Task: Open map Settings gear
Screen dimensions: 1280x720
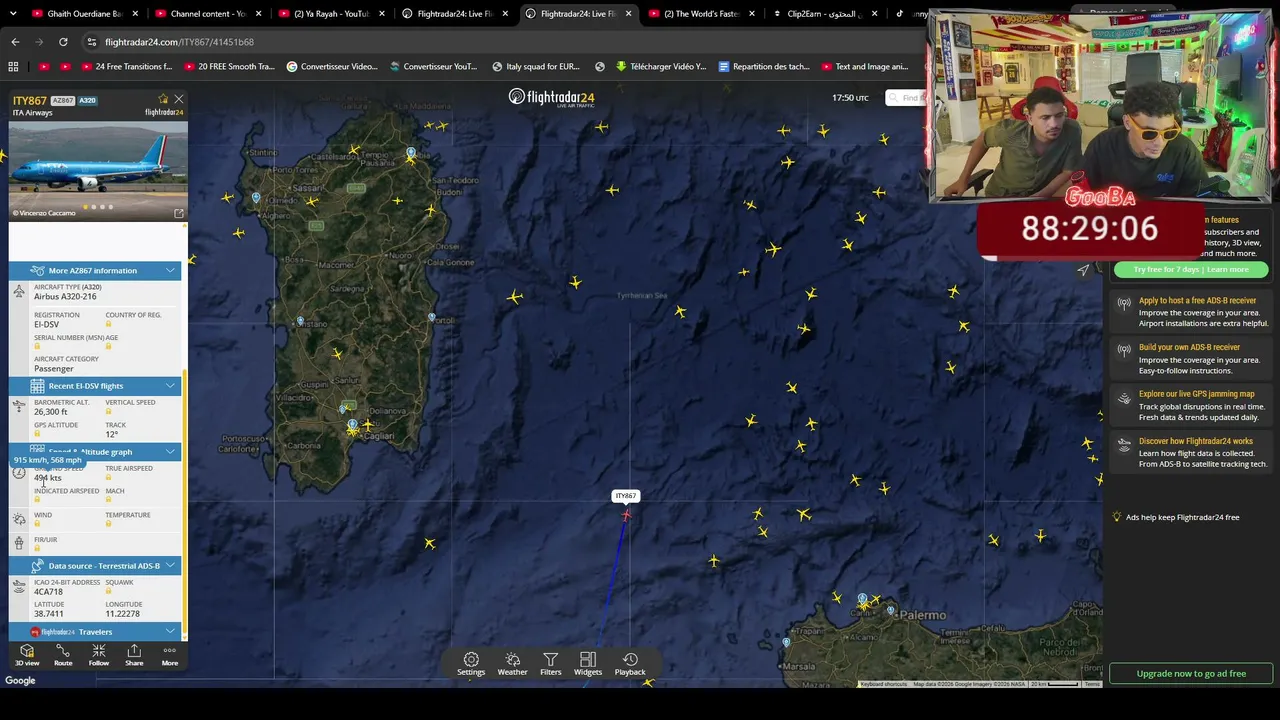Action: [471, 664]
